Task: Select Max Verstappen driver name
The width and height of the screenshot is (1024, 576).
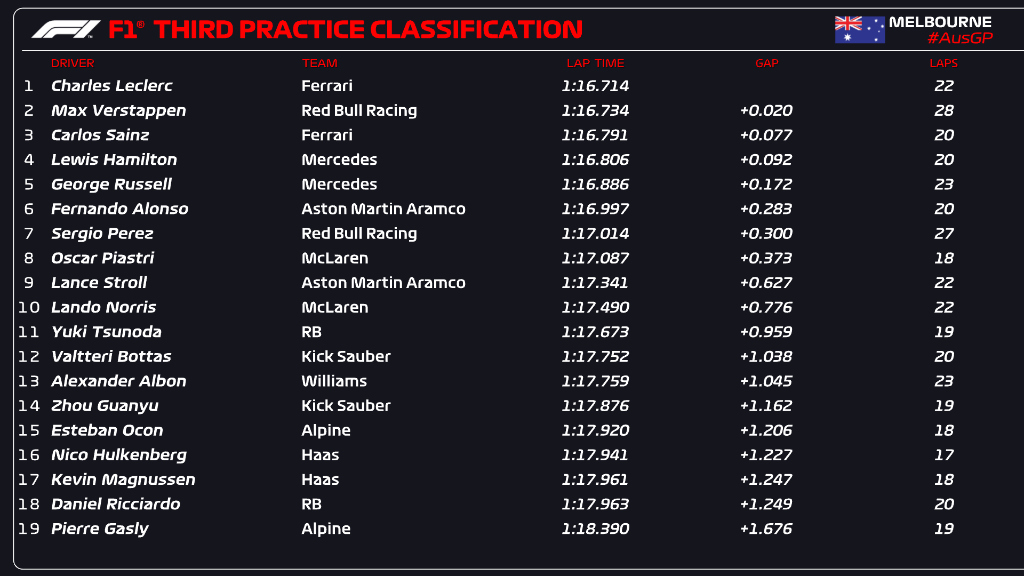Action: click(x=118, y=111)
